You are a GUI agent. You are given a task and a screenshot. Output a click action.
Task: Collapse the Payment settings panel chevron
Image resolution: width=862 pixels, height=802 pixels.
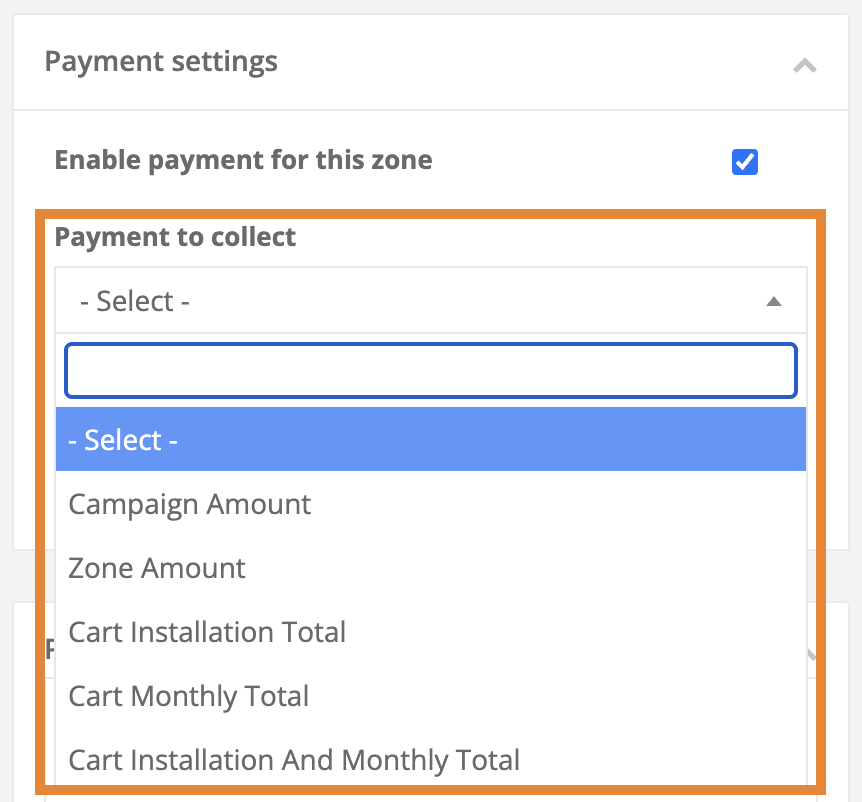pyautogui.click(x=804, y=66)
